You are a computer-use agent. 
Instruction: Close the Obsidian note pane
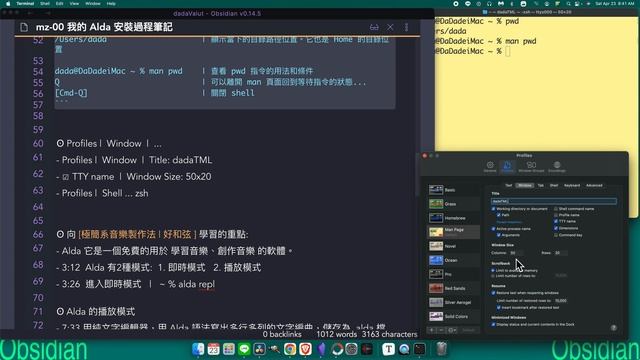390,27
